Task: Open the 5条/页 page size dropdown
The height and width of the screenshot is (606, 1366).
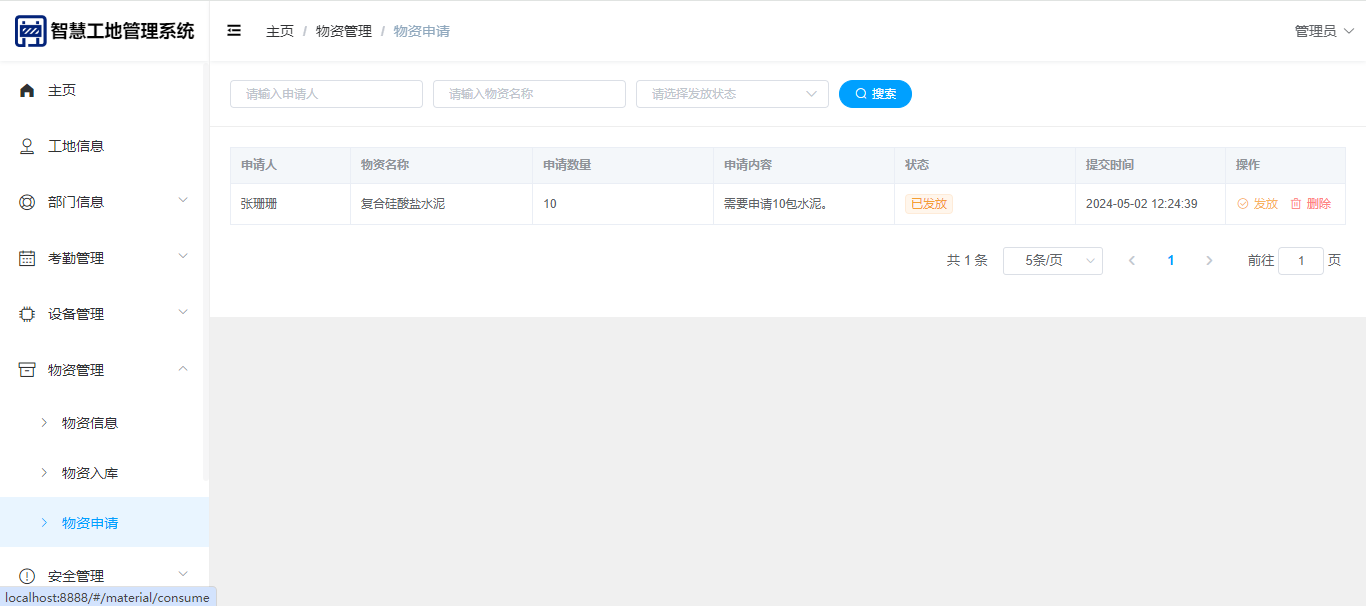Action: 1052,261
